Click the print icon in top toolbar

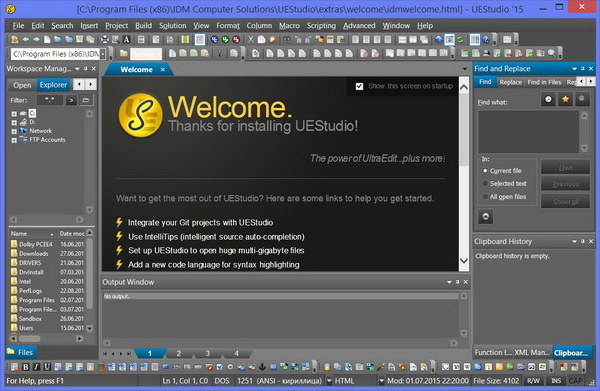[104, 39]
